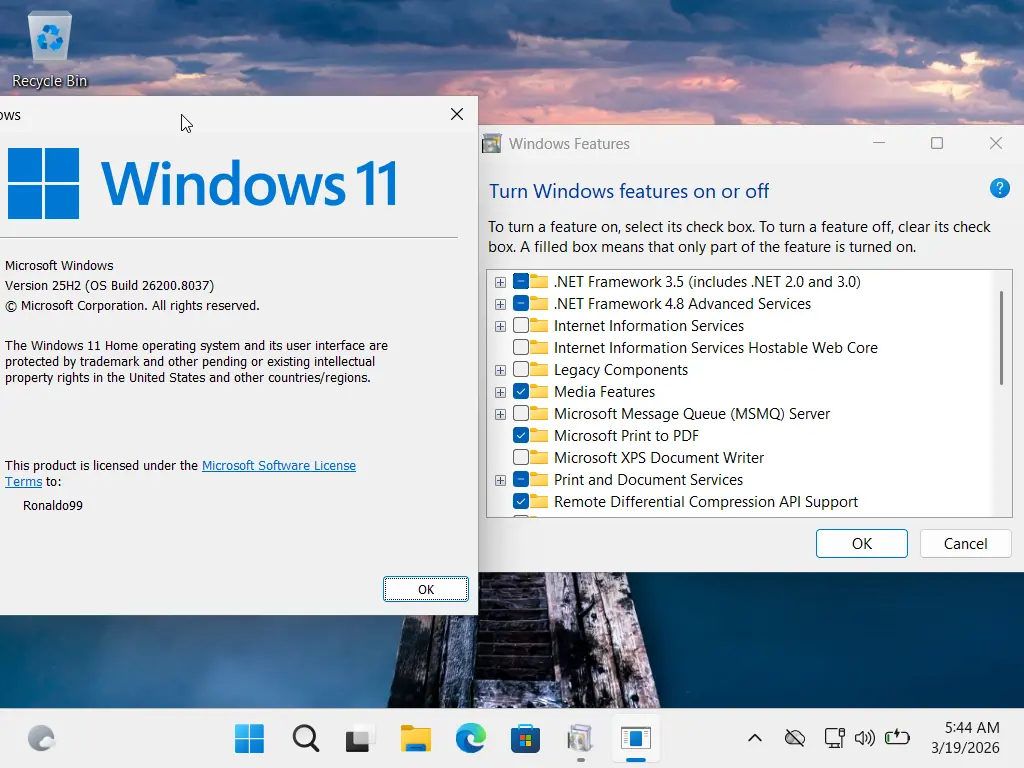
Task: Close the About Windows dialog
Action: coord(457,114)
